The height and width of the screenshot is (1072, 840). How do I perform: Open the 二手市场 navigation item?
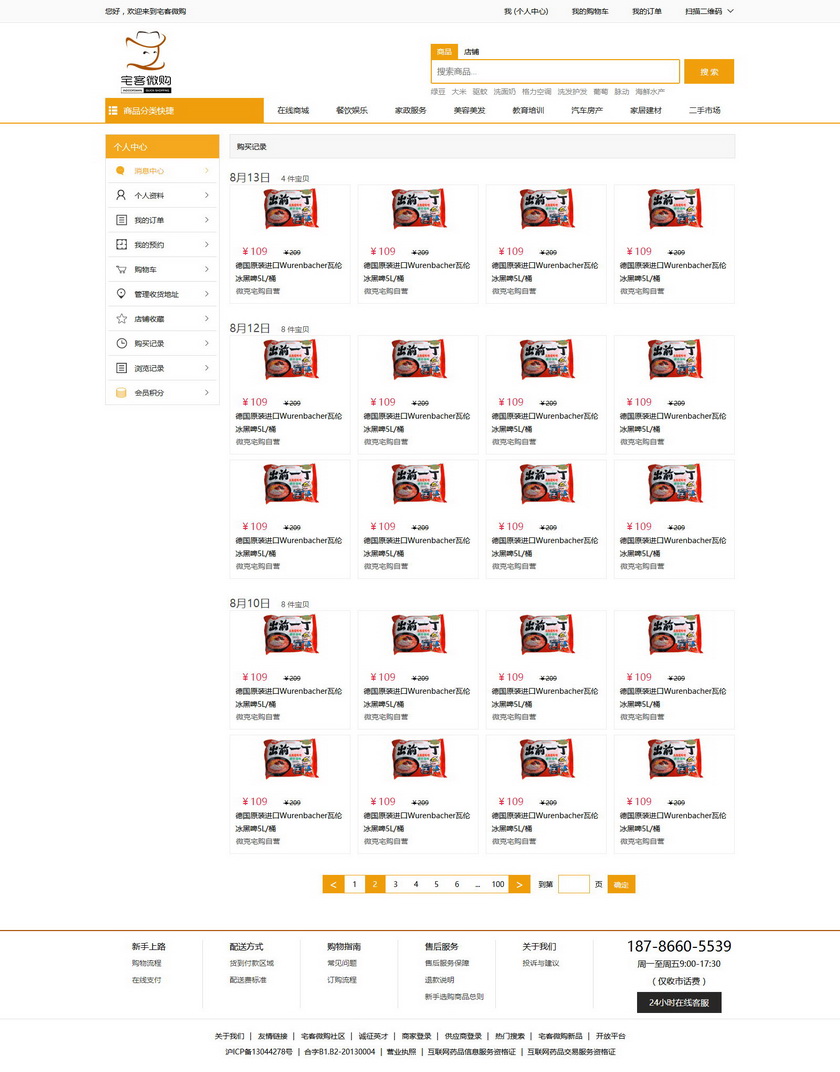[704, 110]
